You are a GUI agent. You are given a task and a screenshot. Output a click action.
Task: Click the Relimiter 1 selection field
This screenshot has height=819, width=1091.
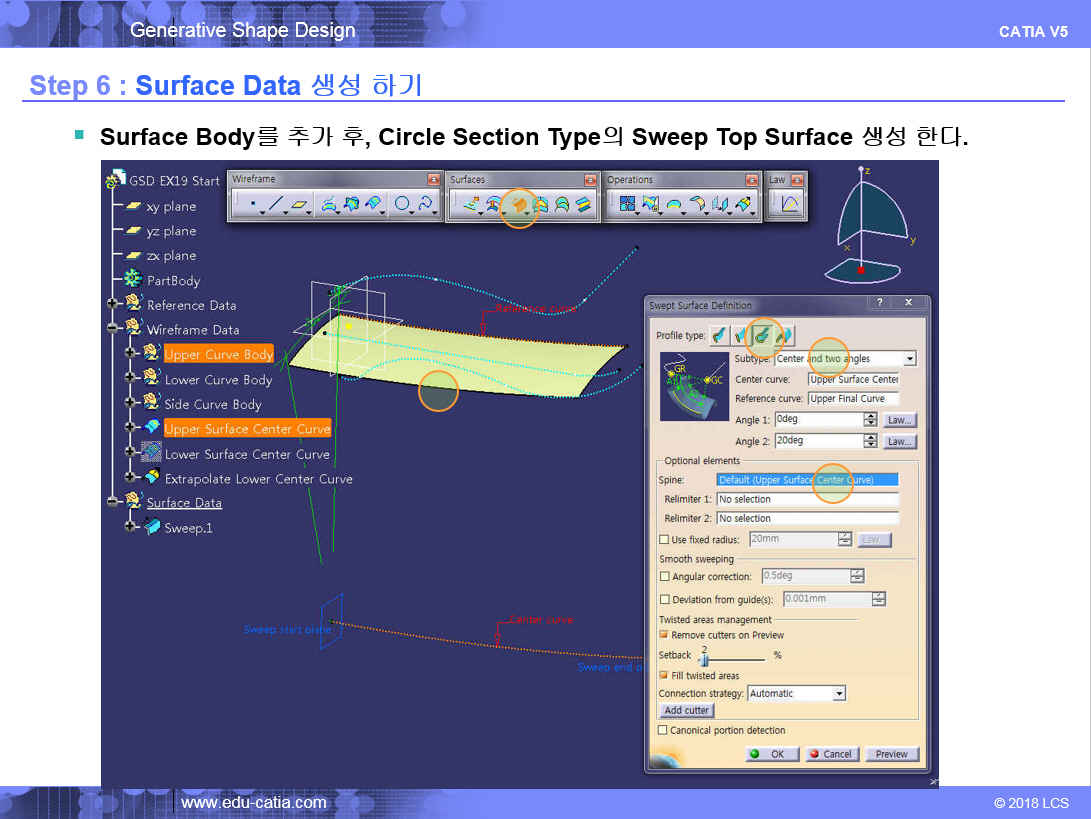807,499
